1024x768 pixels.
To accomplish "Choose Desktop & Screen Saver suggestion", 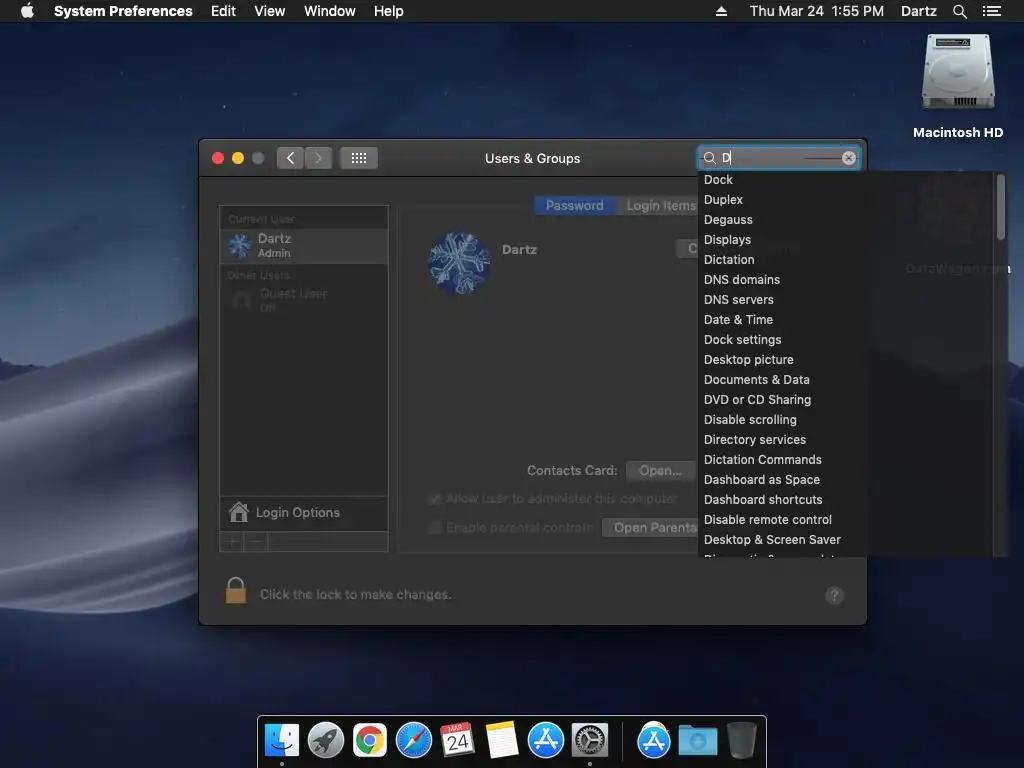I will point(772,539).
